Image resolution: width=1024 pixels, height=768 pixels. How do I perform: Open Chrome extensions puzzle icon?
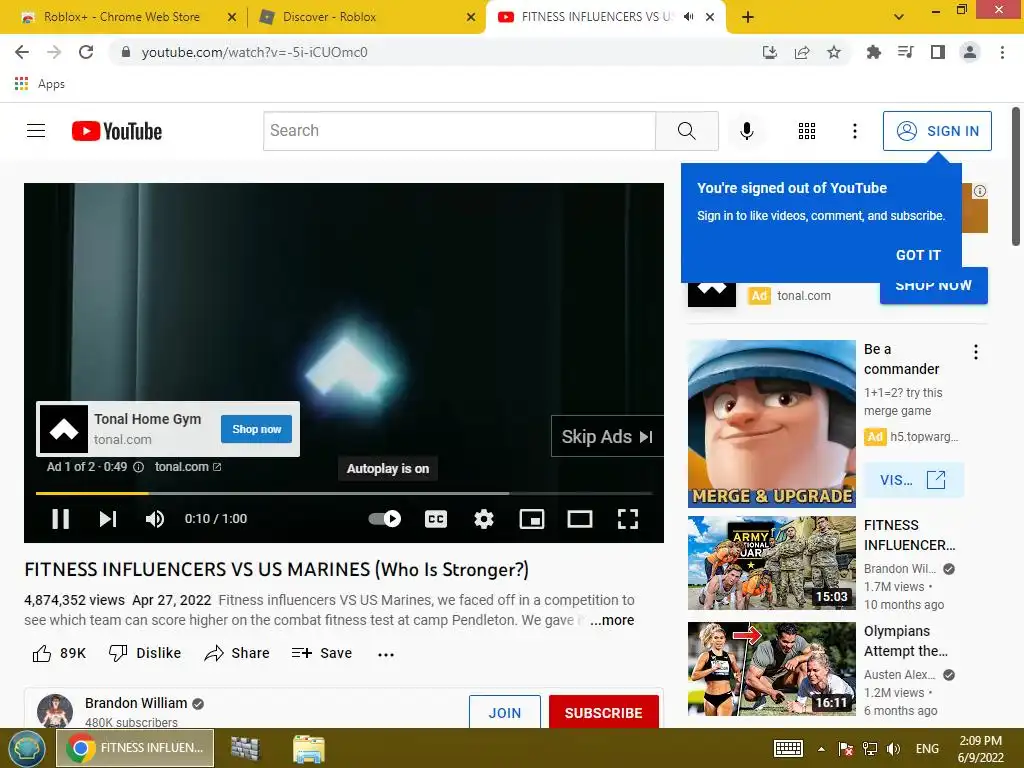[x=874, y=52]
